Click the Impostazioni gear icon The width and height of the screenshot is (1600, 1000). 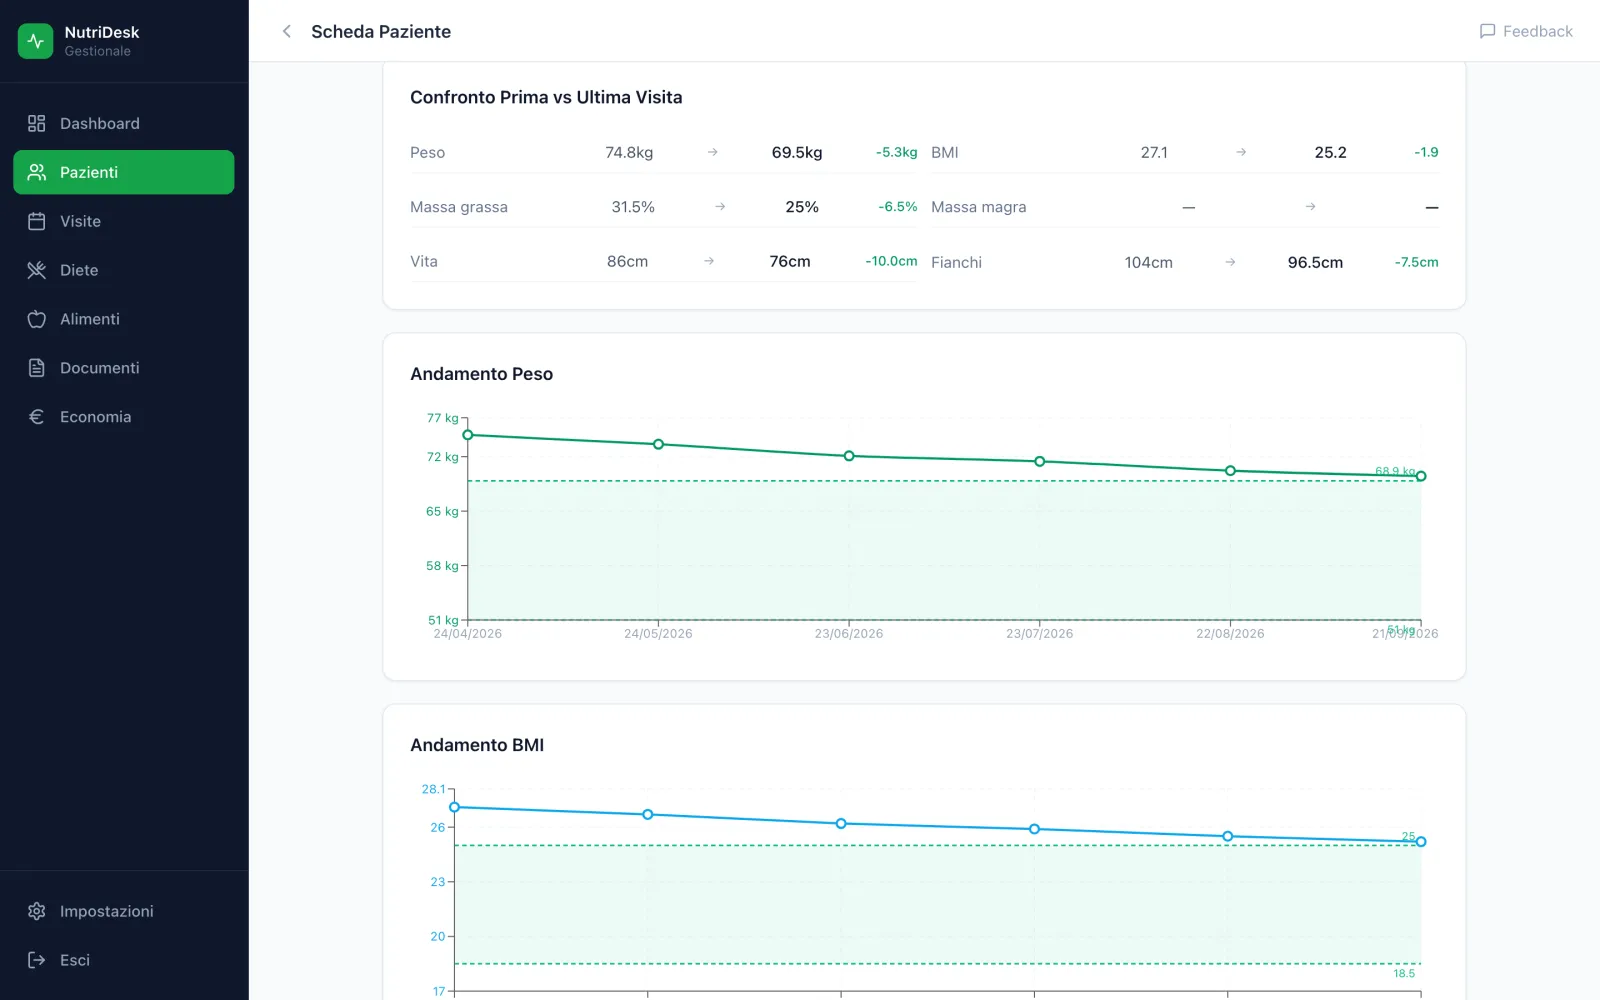click(37, 911)
